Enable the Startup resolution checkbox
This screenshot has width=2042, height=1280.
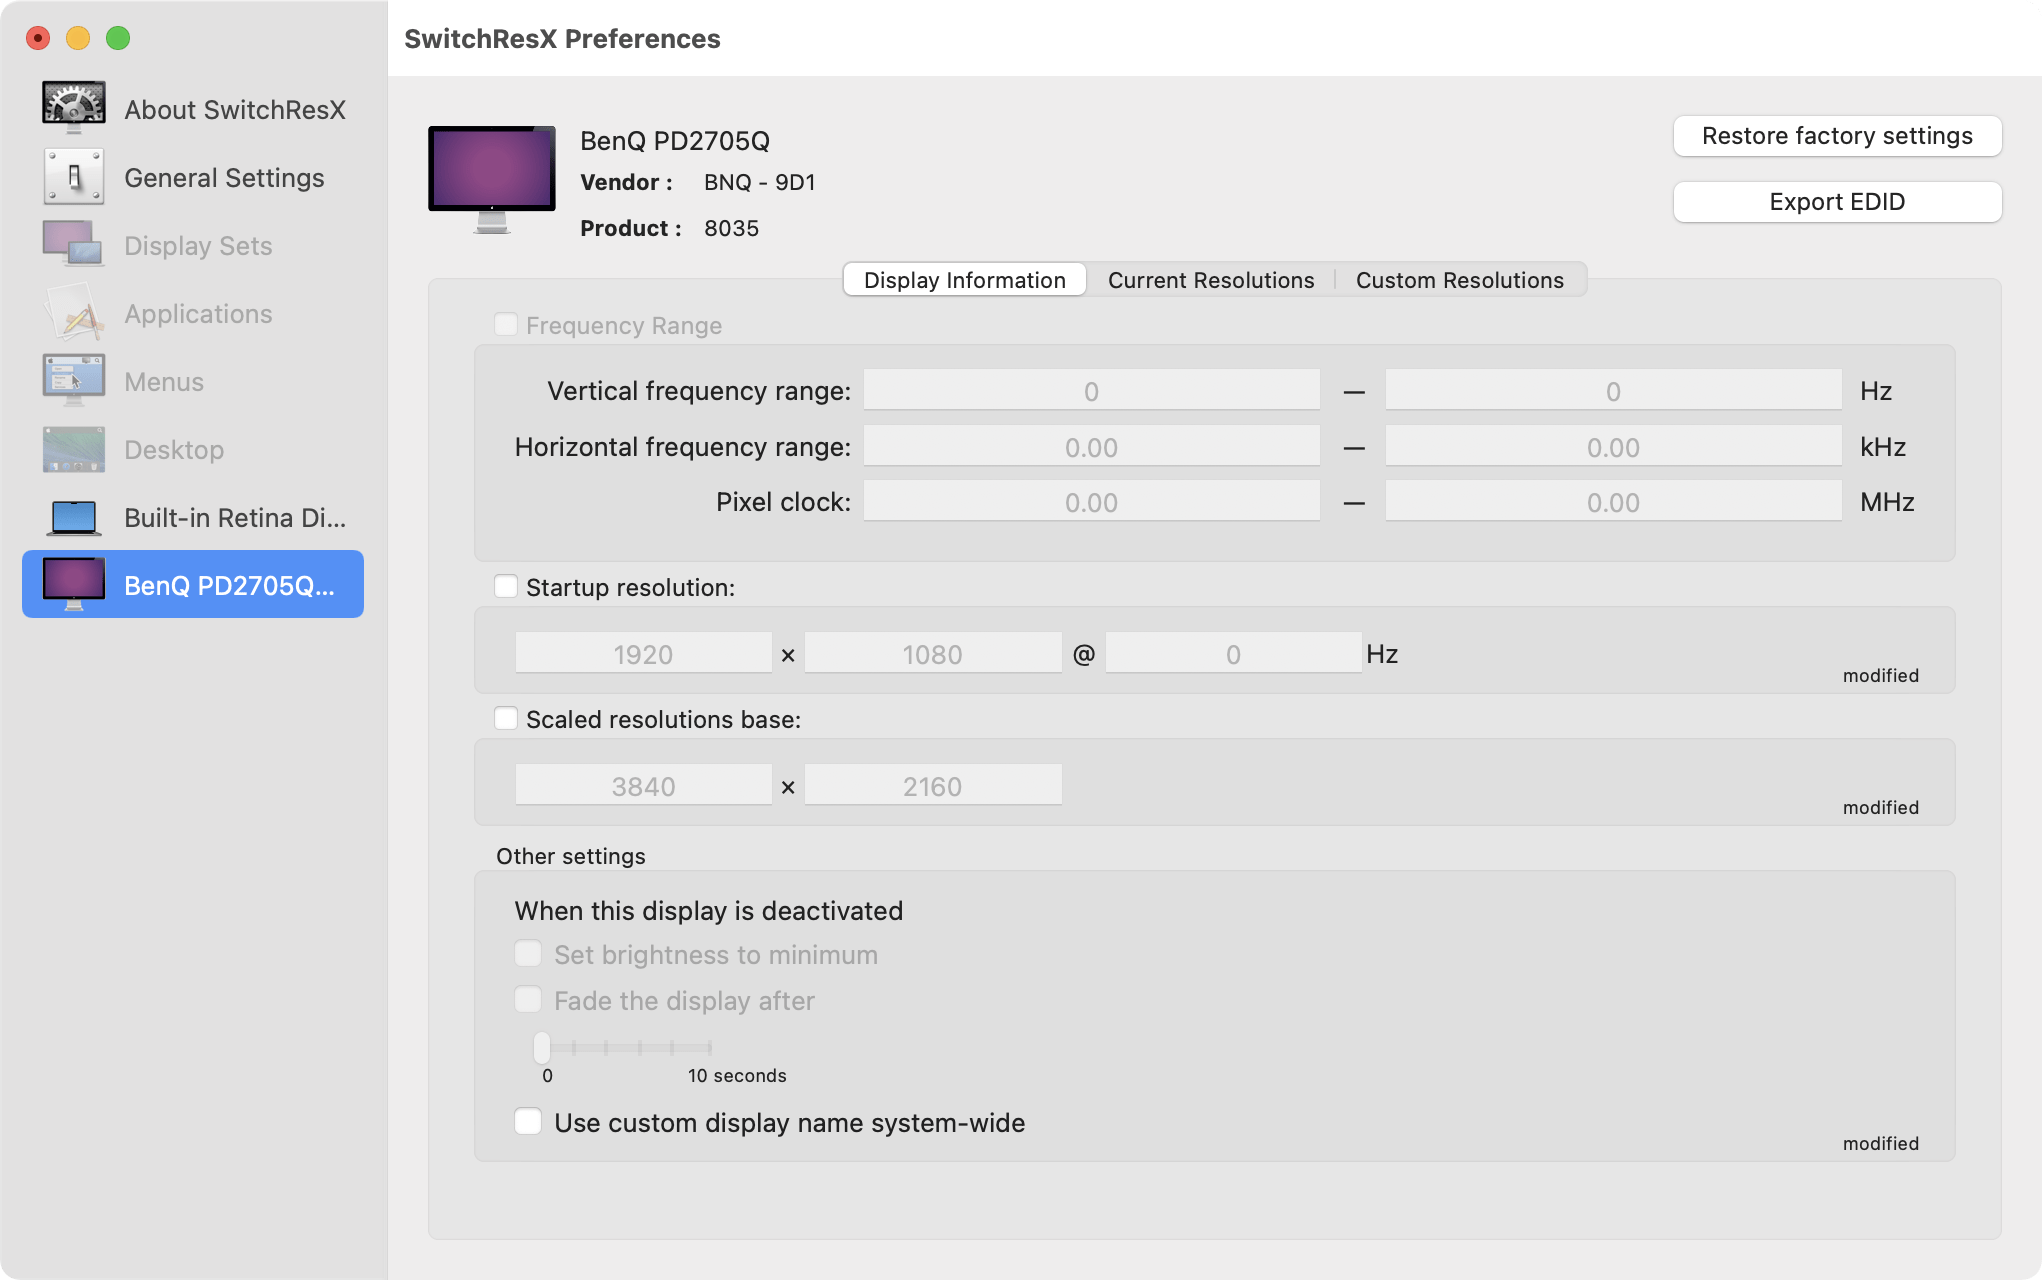point(507,587)
